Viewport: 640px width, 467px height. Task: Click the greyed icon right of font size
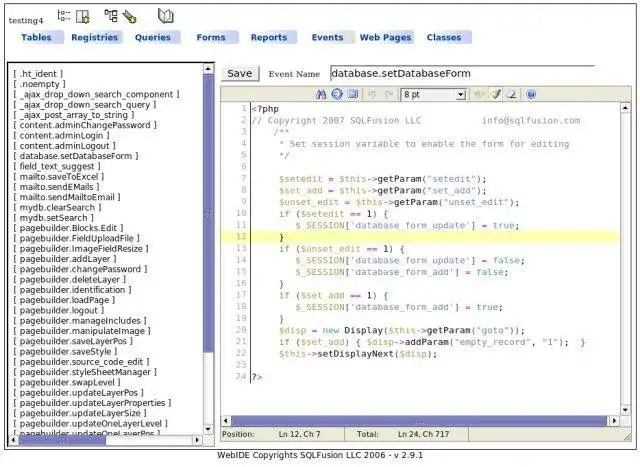tap(479, 94)
